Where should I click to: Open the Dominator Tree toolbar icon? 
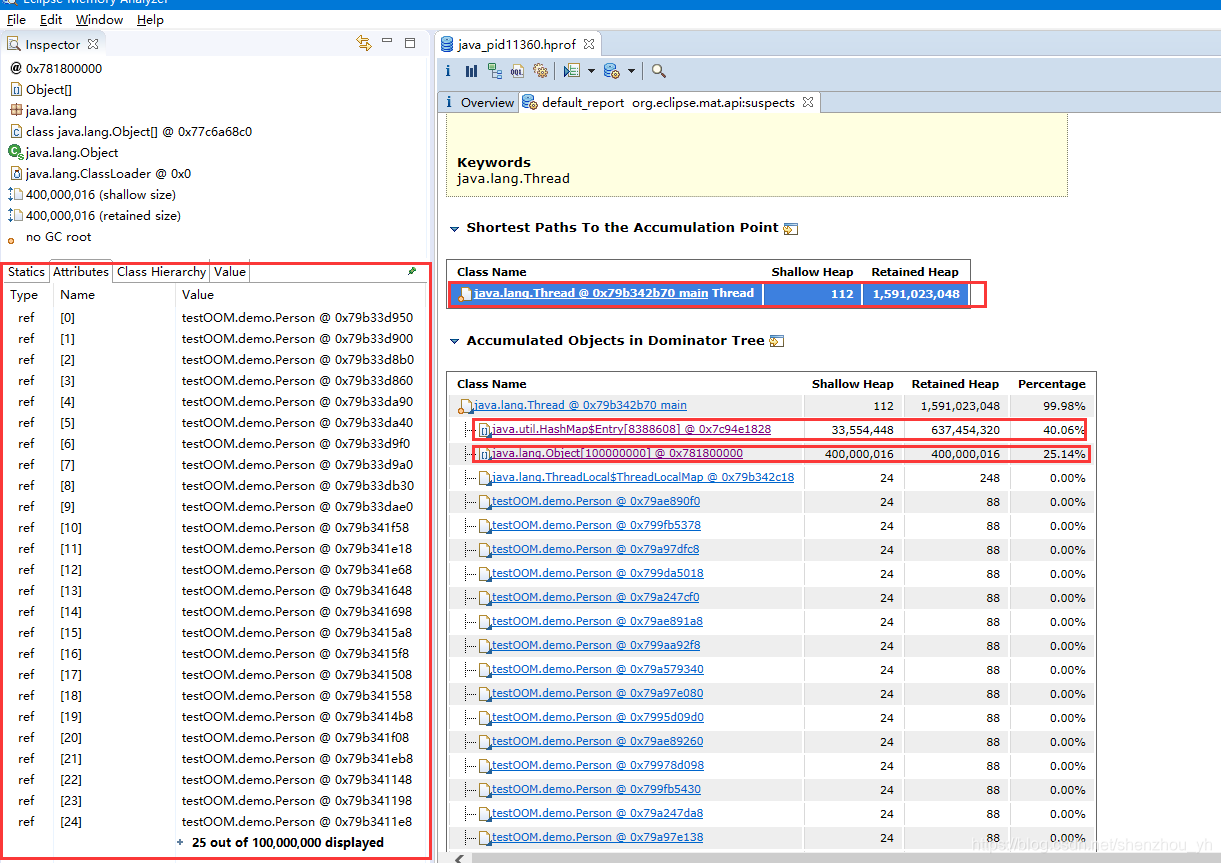coord(495,71)
